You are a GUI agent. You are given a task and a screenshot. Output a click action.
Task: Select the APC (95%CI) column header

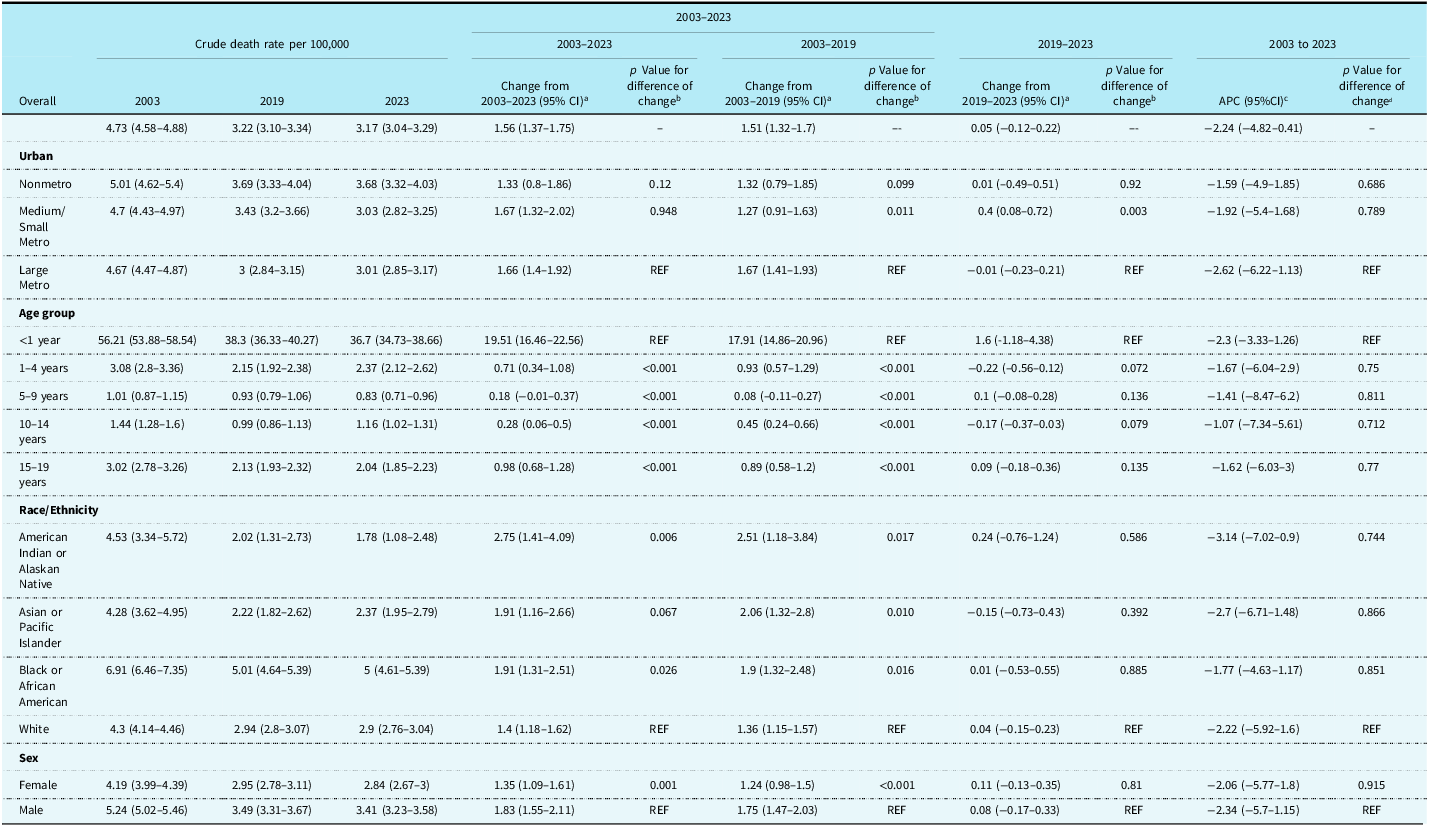pyautogui.click(x=1255, y=101)
